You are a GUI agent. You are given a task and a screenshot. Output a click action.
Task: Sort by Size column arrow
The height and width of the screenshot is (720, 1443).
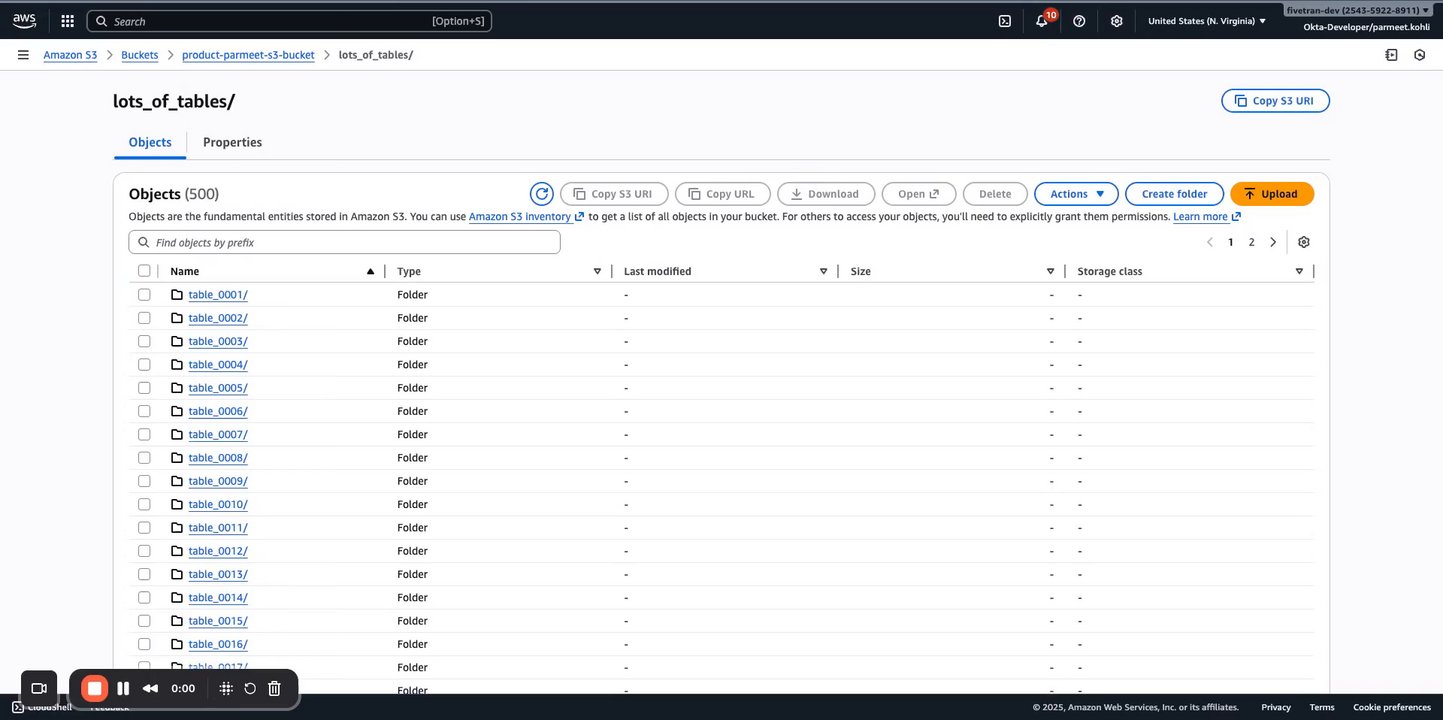[1050, 271]
